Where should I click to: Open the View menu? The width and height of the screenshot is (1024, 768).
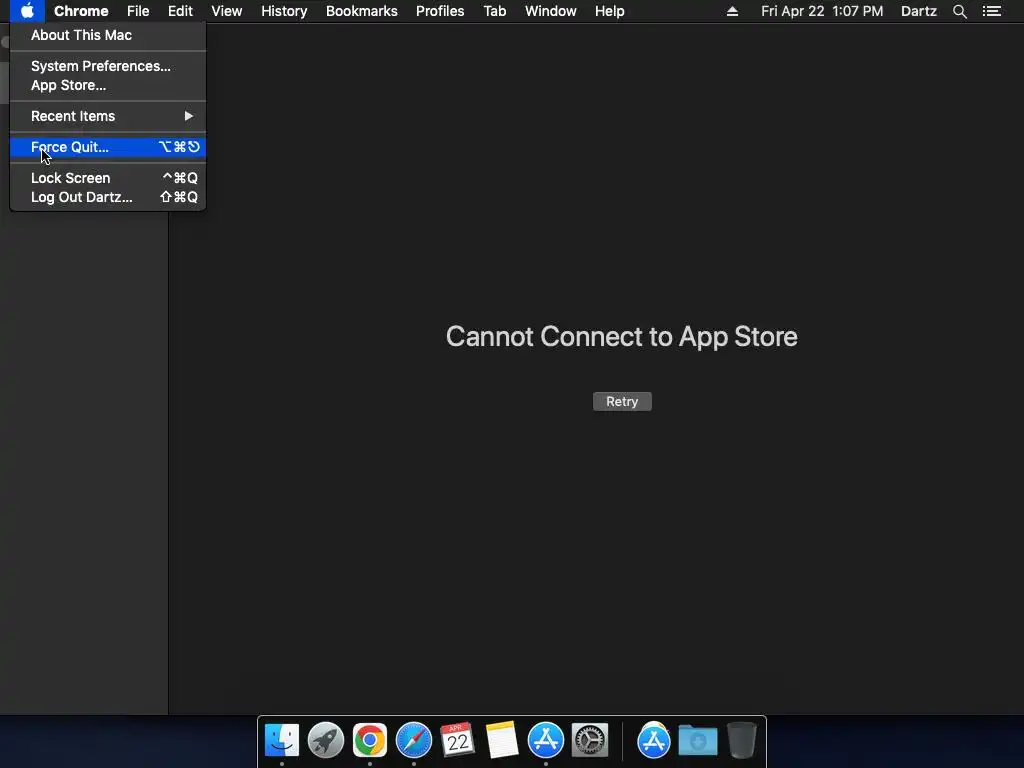pos(227,11)
